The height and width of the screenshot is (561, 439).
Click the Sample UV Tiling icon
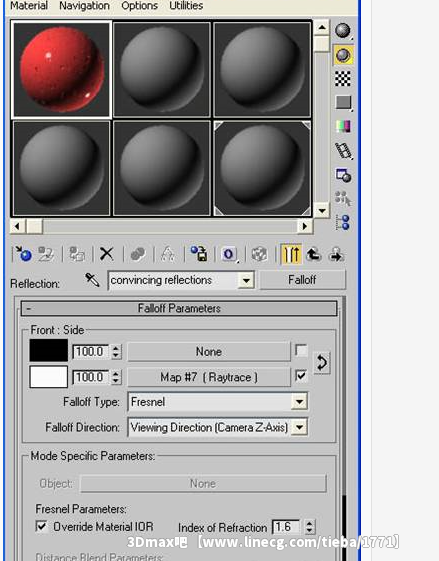pos(343,103)
